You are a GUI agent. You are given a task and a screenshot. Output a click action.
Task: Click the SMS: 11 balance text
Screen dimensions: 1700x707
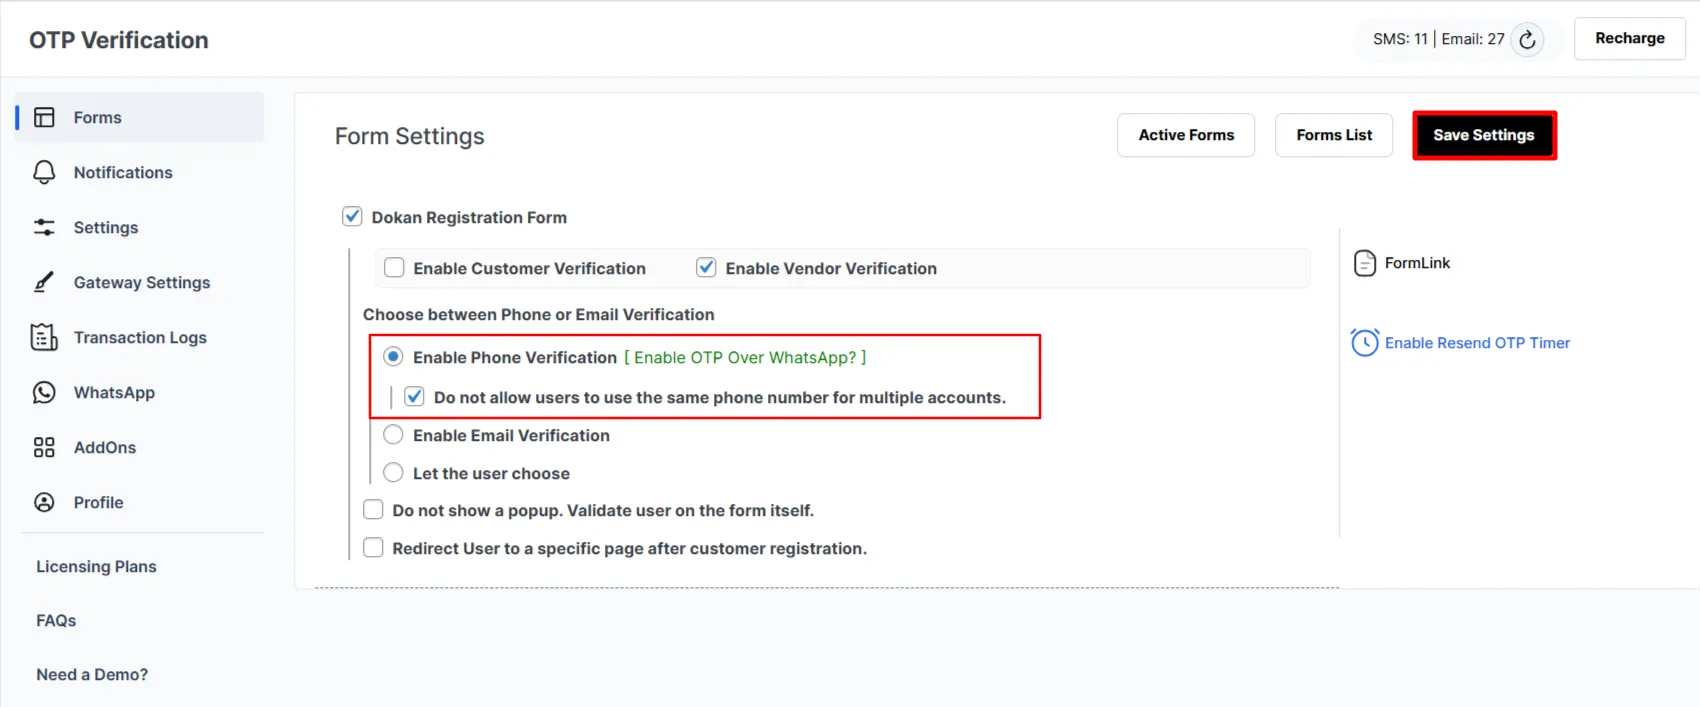(x=1400, y=39)
